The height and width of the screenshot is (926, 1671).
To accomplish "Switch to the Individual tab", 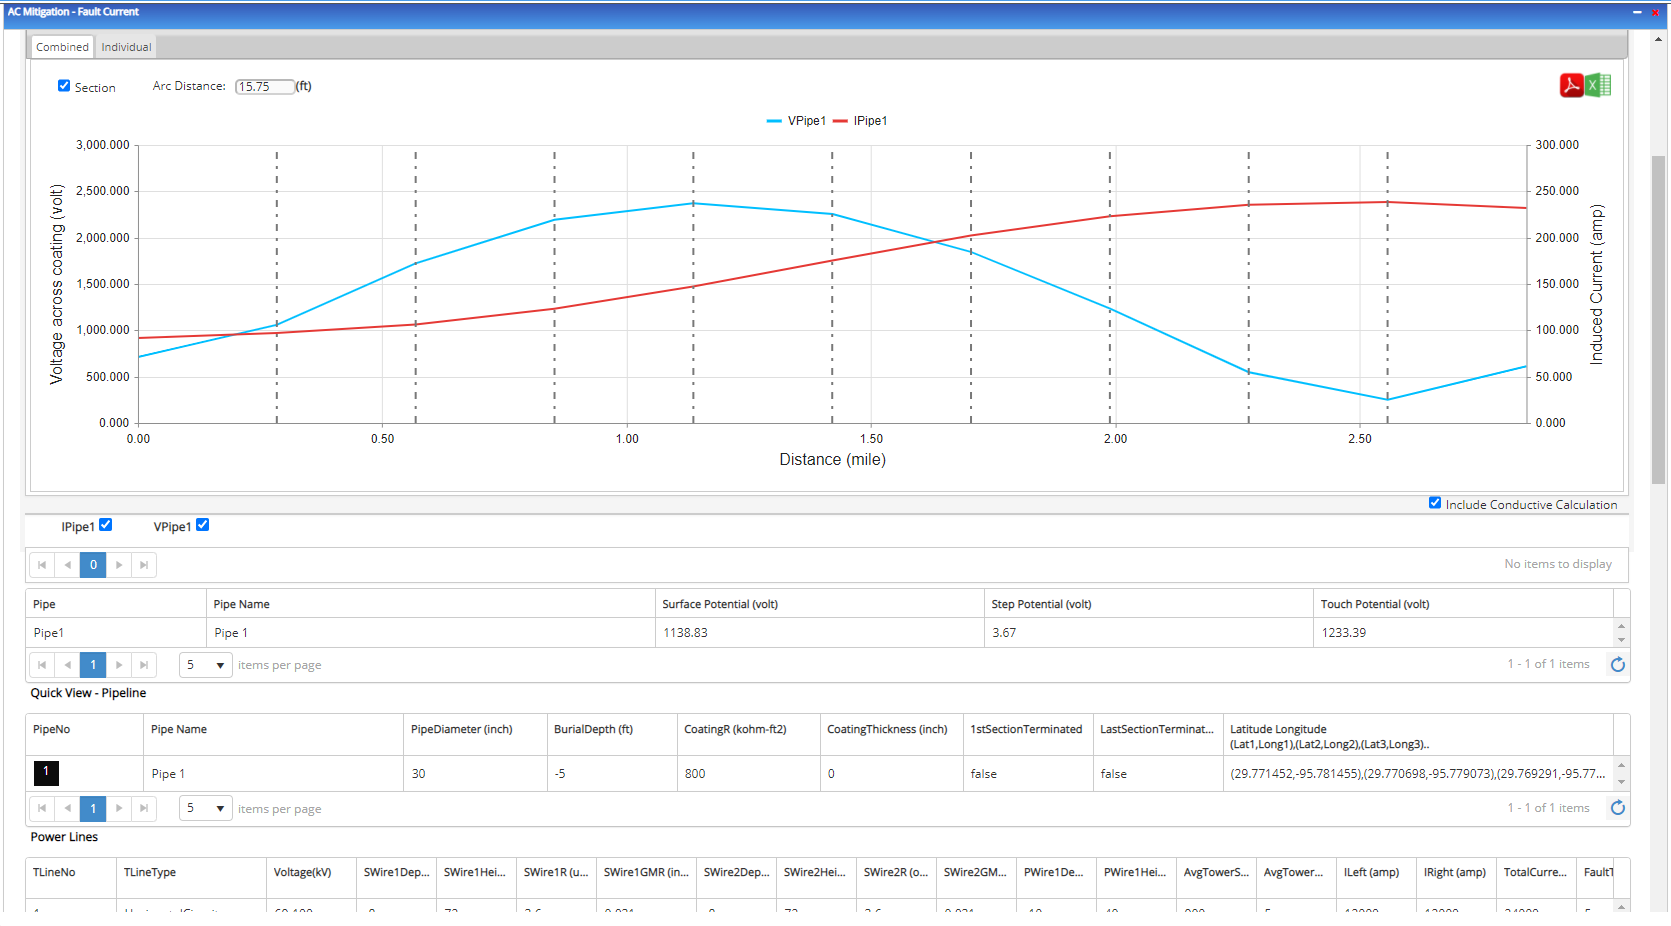I will (125, 46).
